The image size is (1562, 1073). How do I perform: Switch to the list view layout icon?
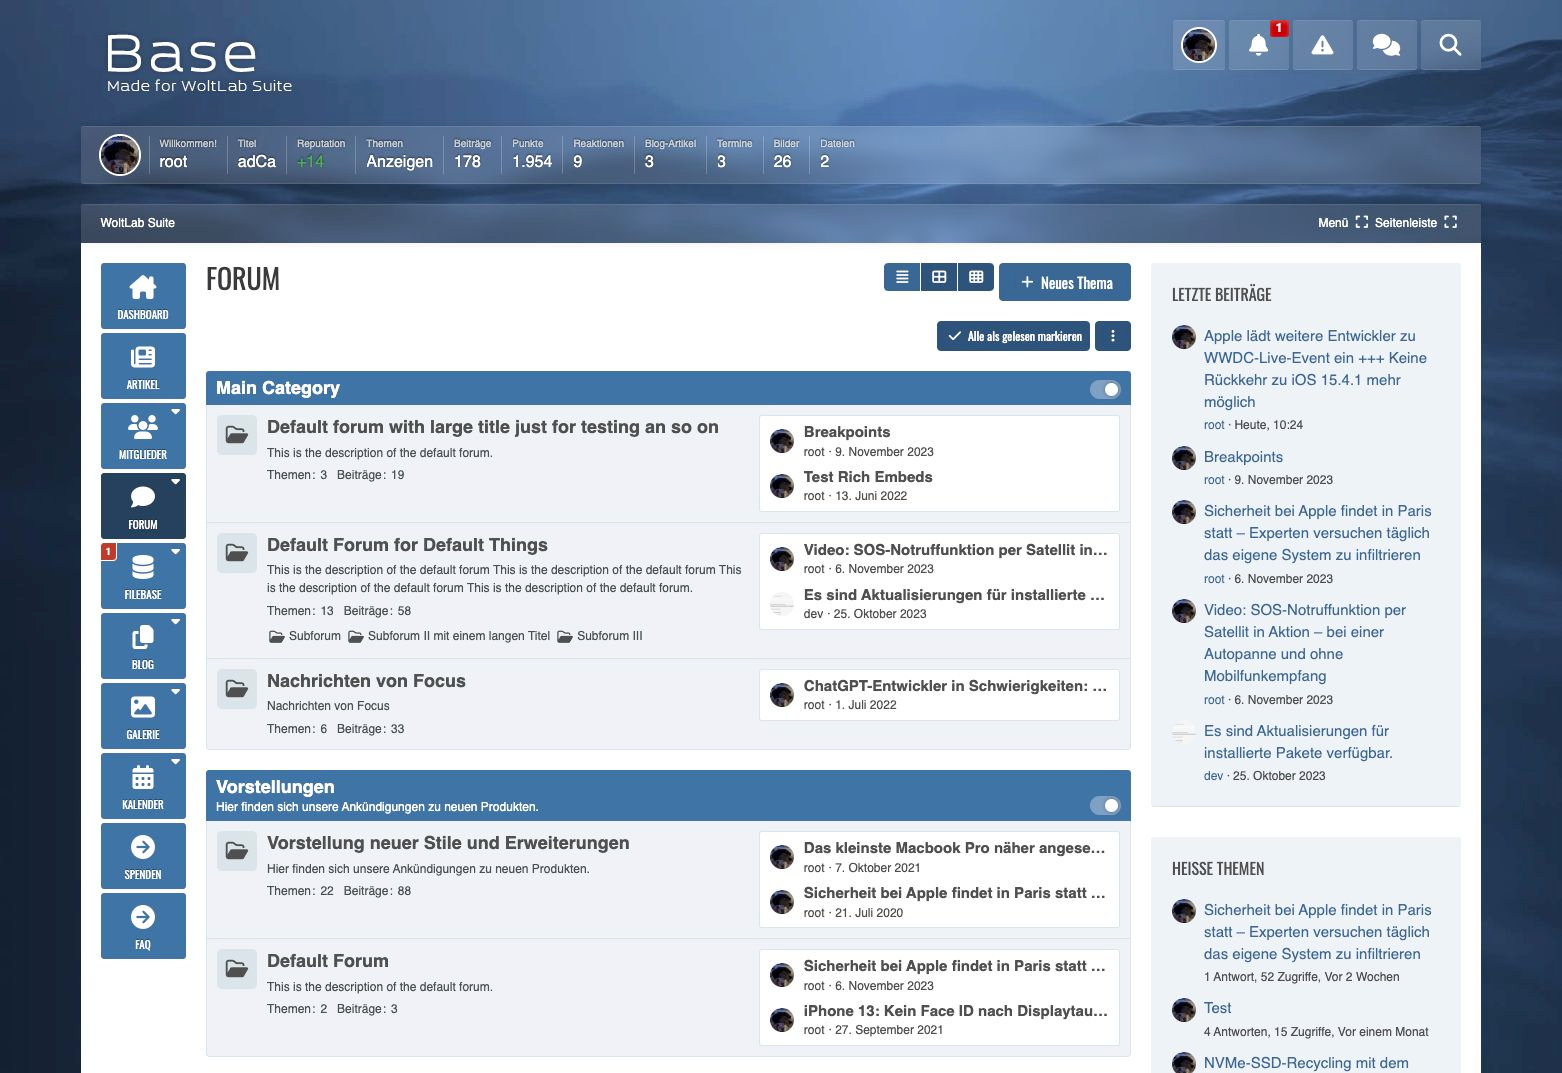(x=902, y=277)
